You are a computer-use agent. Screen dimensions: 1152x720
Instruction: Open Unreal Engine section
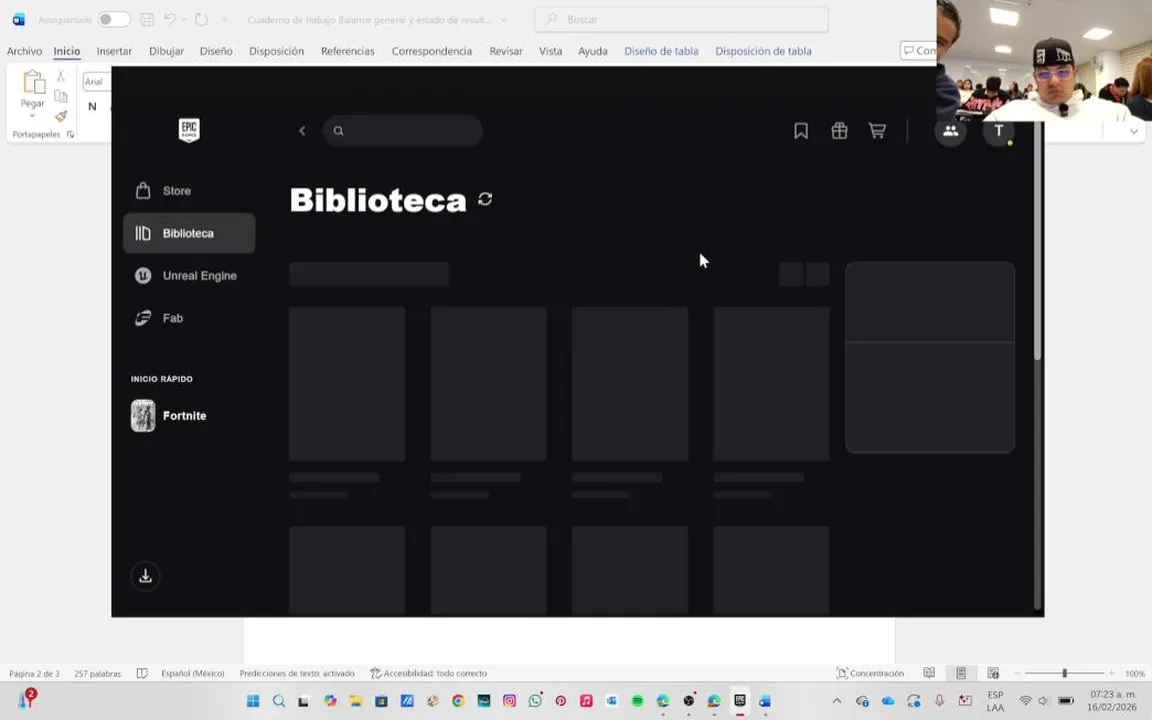189,276
